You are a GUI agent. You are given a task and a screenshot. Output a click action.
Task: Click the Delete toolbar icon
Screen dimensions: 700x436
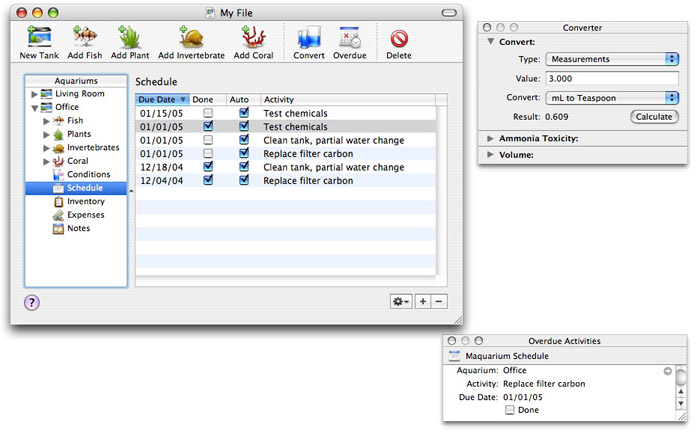coord(399,38)
